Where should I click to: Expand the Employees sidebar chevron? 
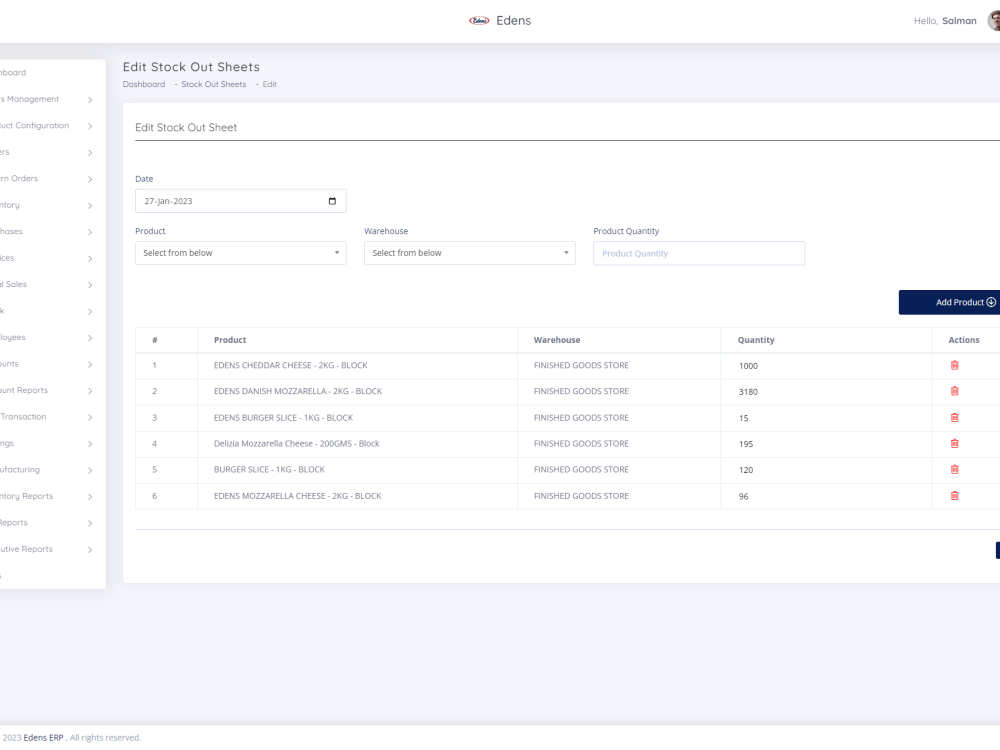[90, 338]
